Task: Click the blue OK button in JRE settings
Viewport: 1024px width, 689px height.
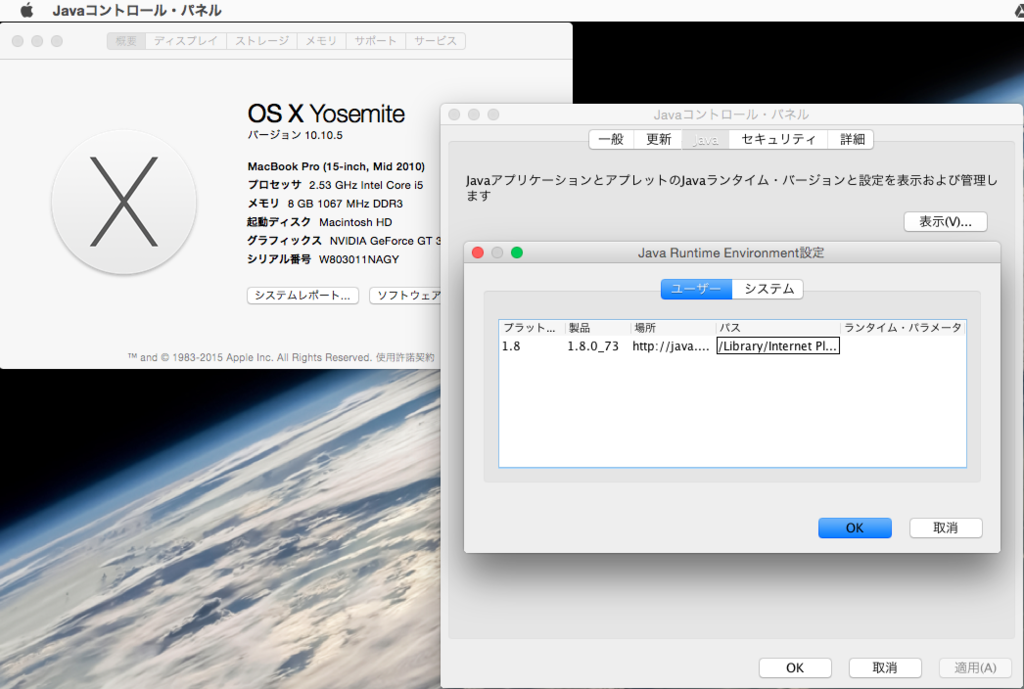Action: coord(855,528)
